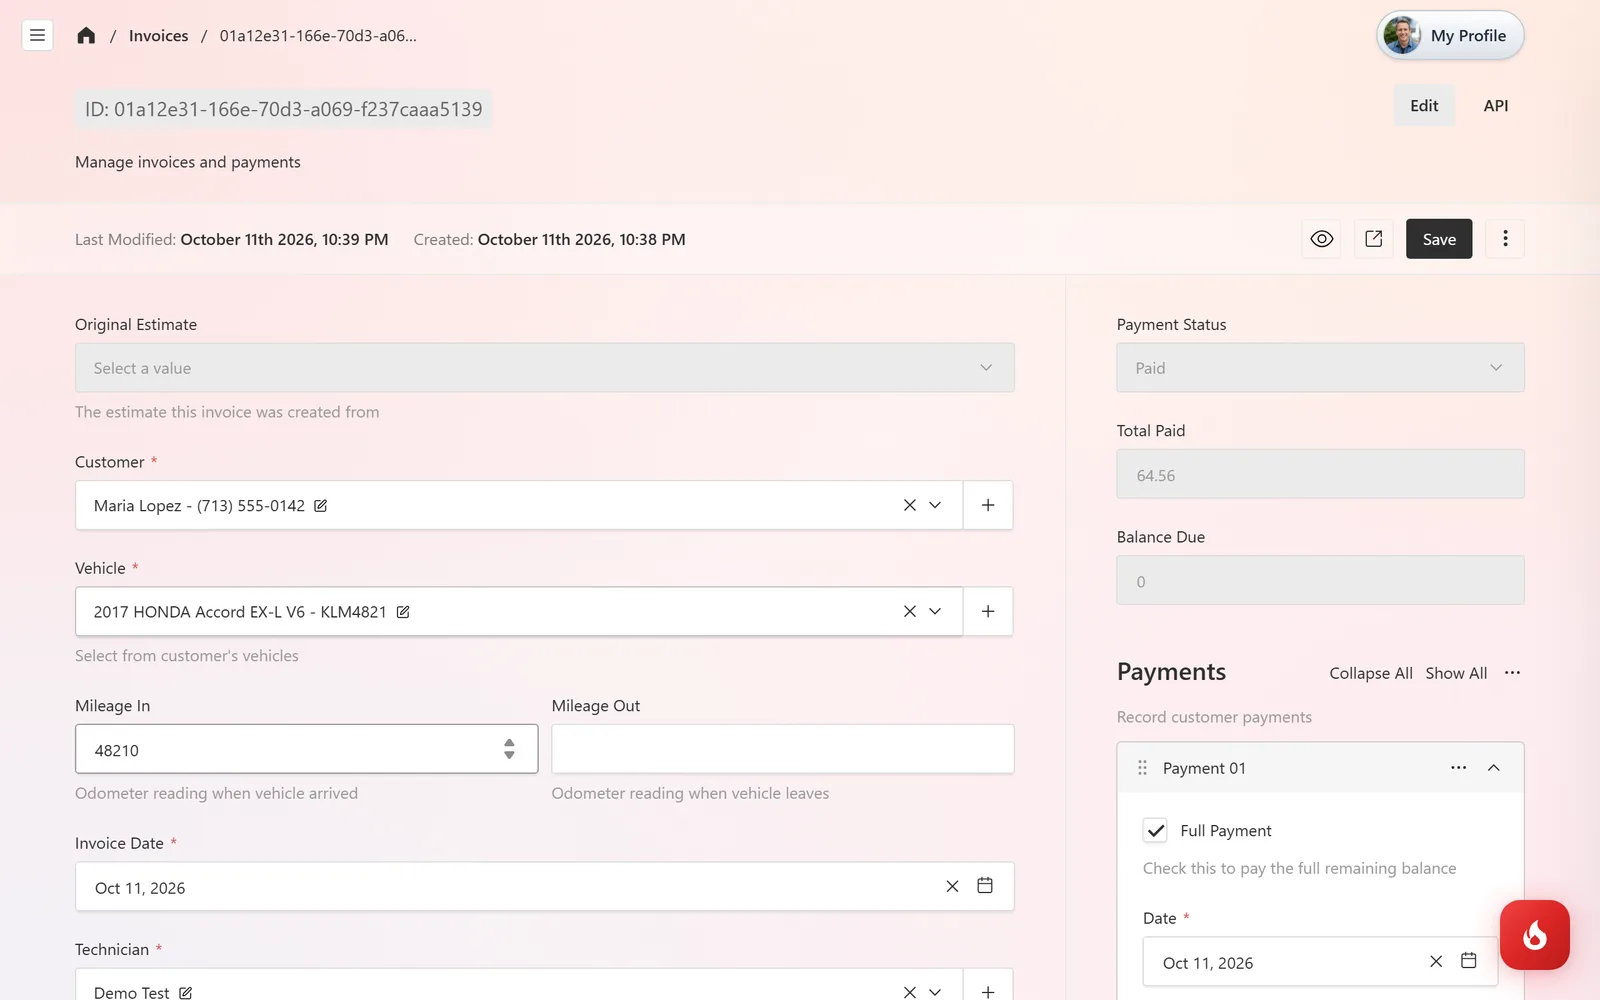Add a new vehicle with plus

coord(988,611)
